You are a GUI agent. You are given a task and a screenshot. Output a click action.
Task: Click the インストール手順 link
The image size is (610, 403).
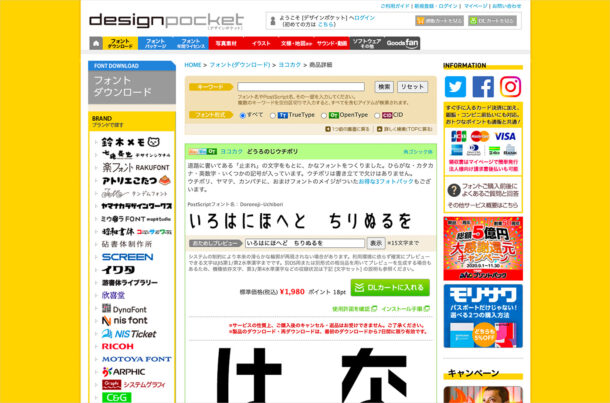click(x=405, y=309)
